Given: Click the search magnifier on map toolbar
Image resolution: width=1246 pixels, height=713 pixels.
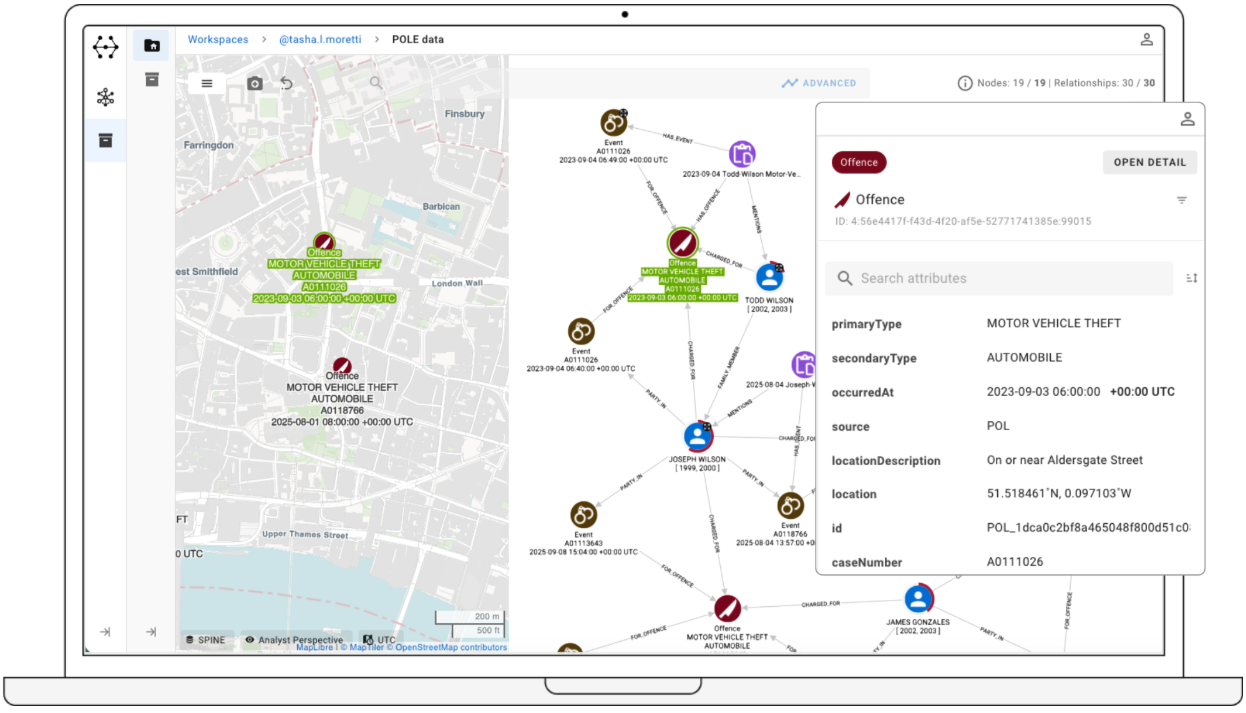Looking at the screenshot, I should [x=376, y=83].
